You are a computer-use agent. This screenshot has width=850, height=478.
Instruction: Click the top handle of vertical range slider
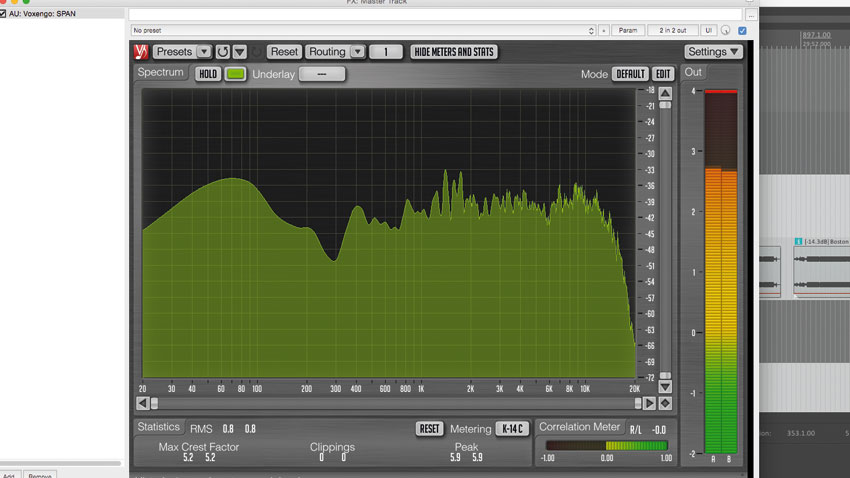[x=665, y=105]
